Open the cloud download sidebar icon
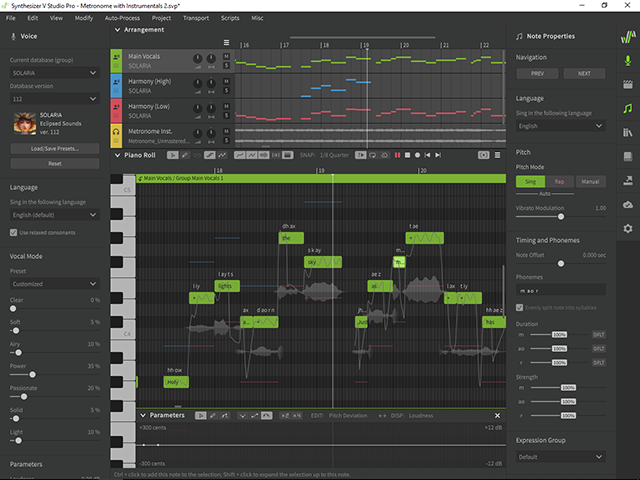The image size is (640, 480). tap(628, 204)
